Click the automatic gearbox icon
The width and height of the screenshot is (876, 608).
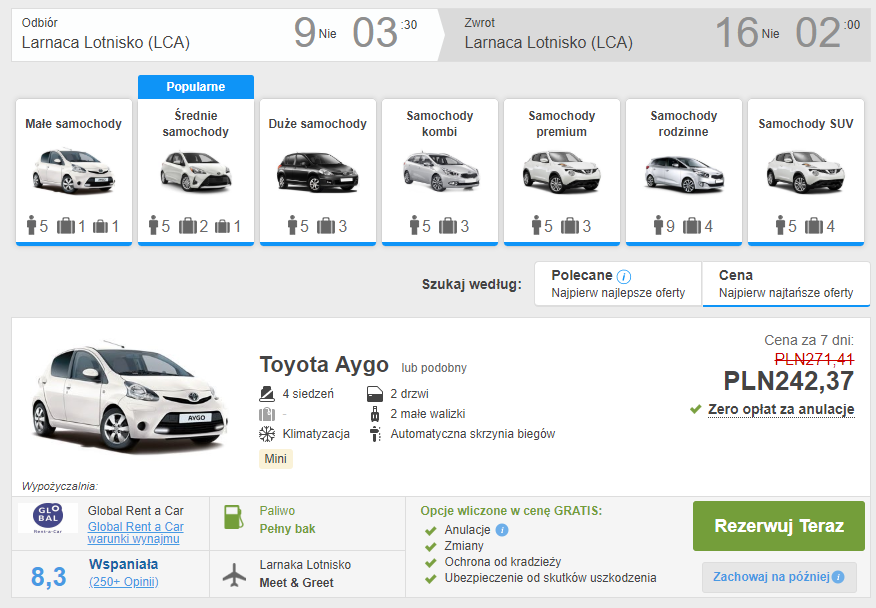coord(375,434)
